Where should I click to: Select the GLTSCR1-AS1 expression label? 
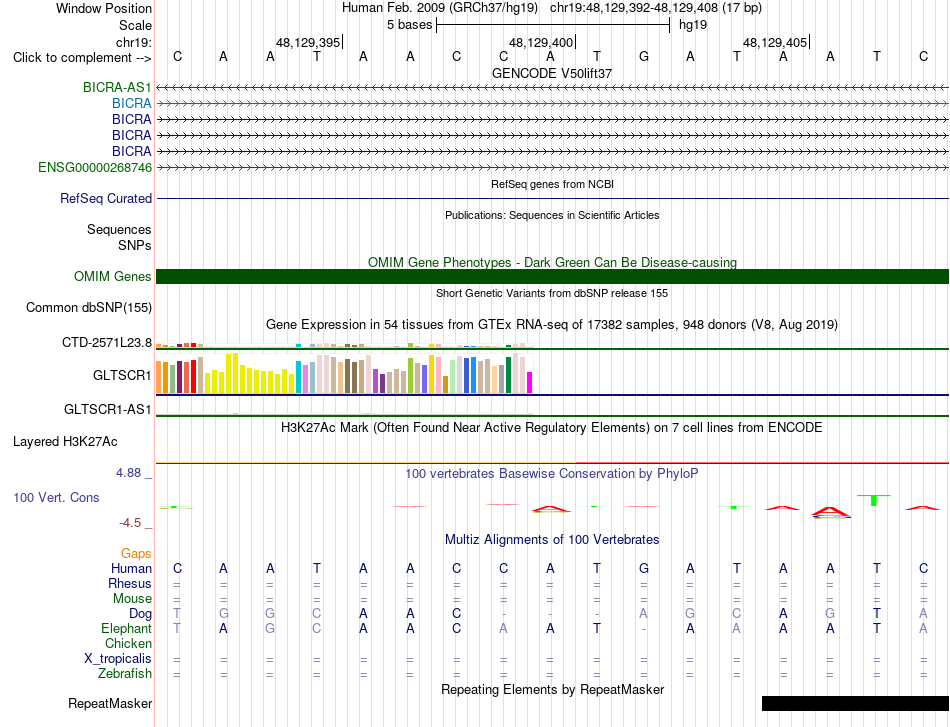click(x=108, y=409)
